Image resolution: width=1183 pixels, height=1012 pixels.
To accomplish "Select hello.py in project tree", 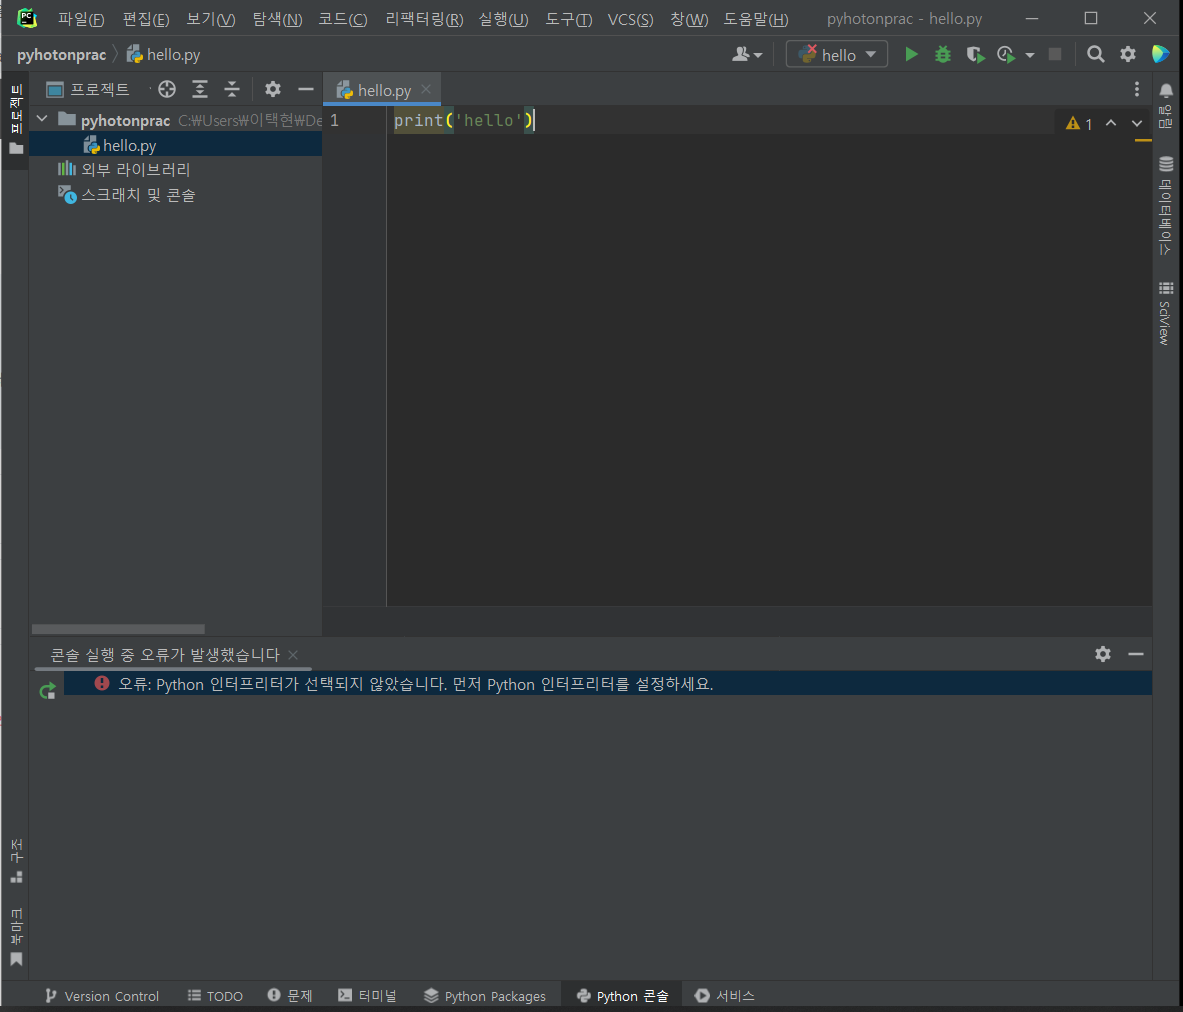I will (x=175, y=145).
